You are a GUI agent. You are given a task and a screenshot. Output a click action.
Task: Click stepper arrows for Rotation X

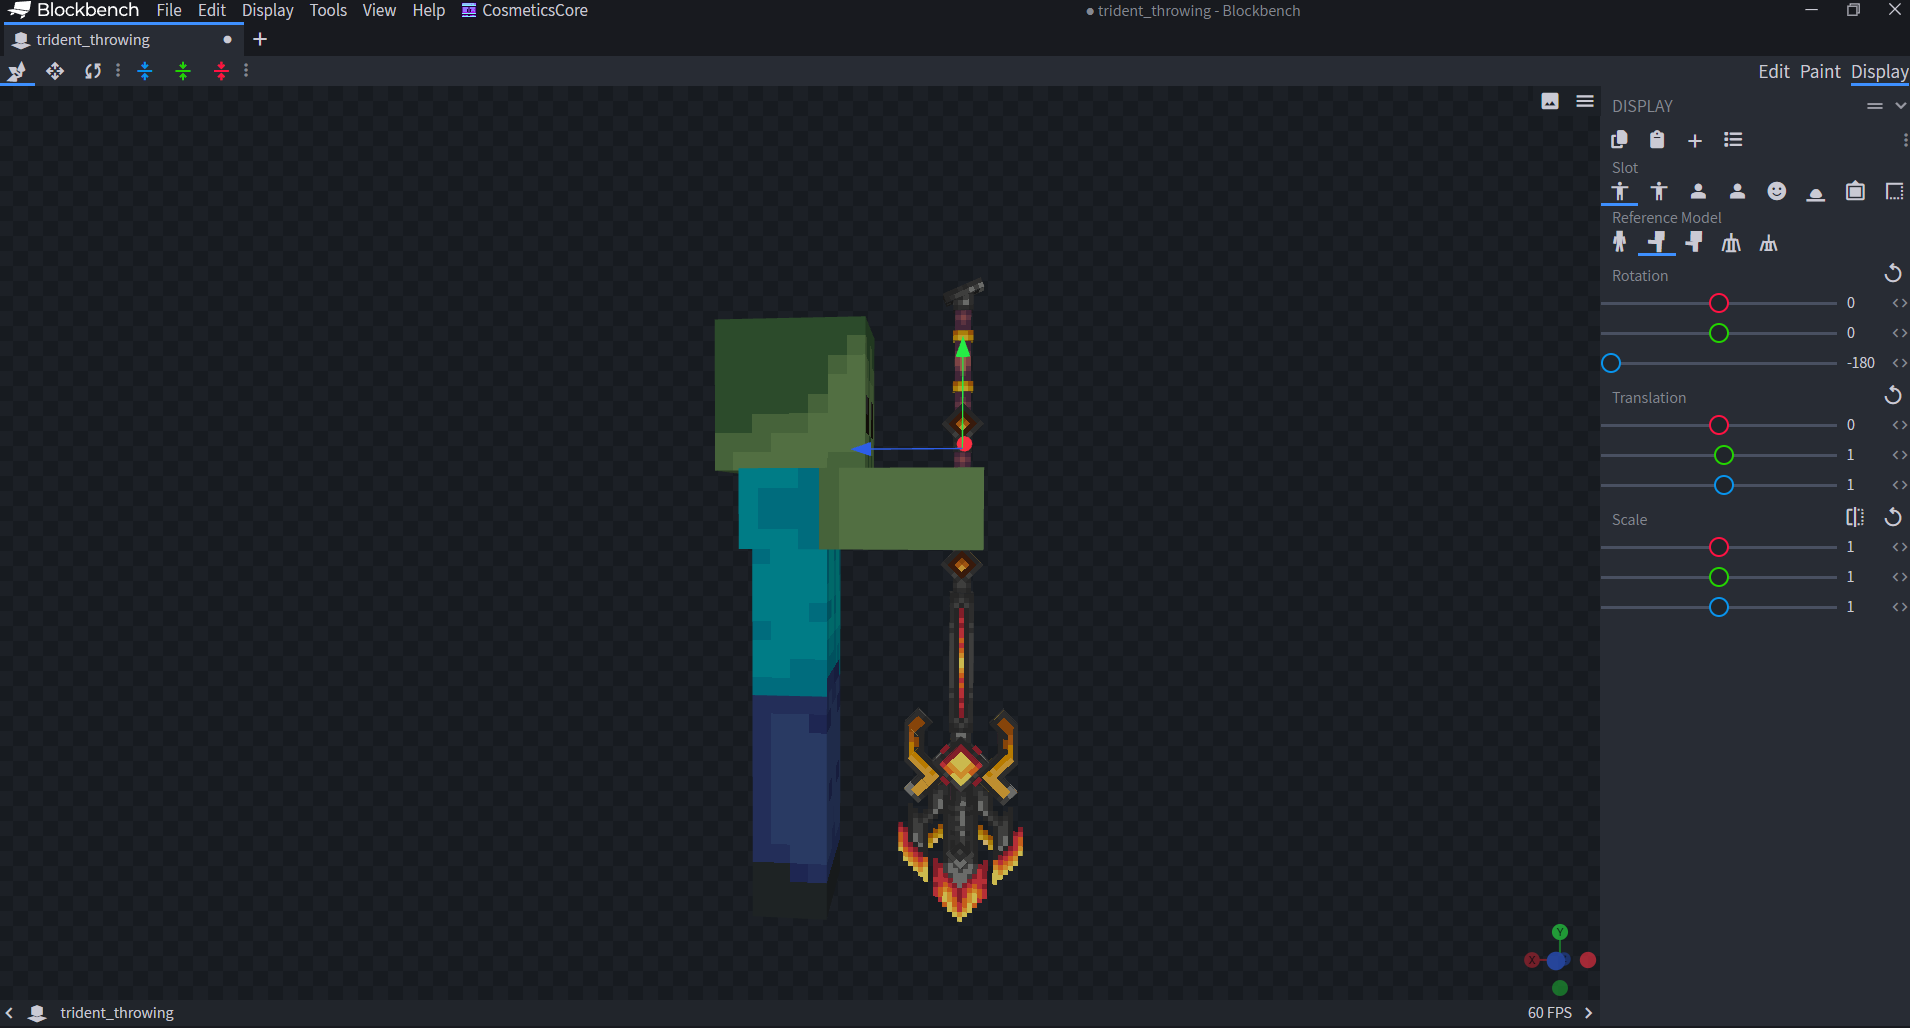click(1899, 303)
